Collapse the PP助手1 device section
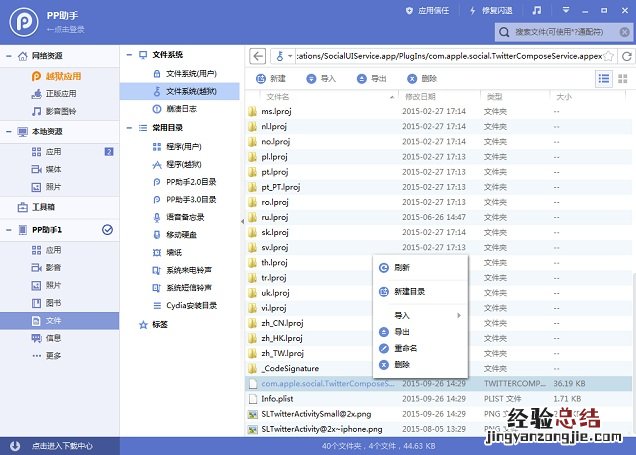The width and height of the screenshot is (636, 455). [9, 230]
